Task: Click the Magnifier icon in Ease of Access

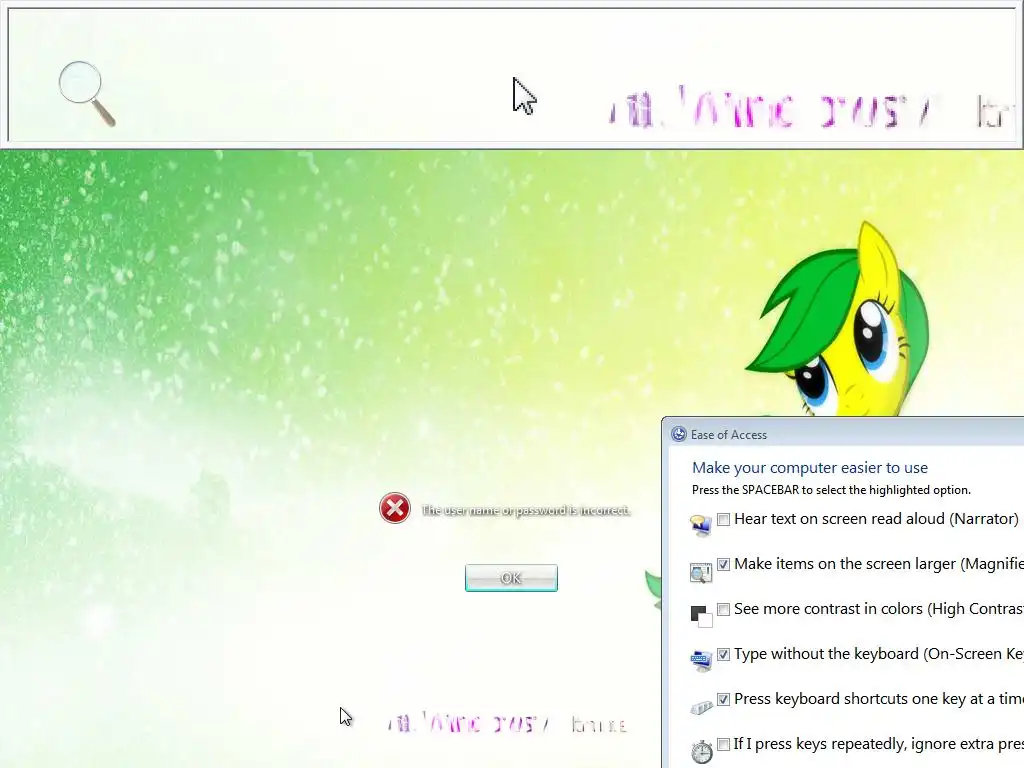Action: point(701,573)
